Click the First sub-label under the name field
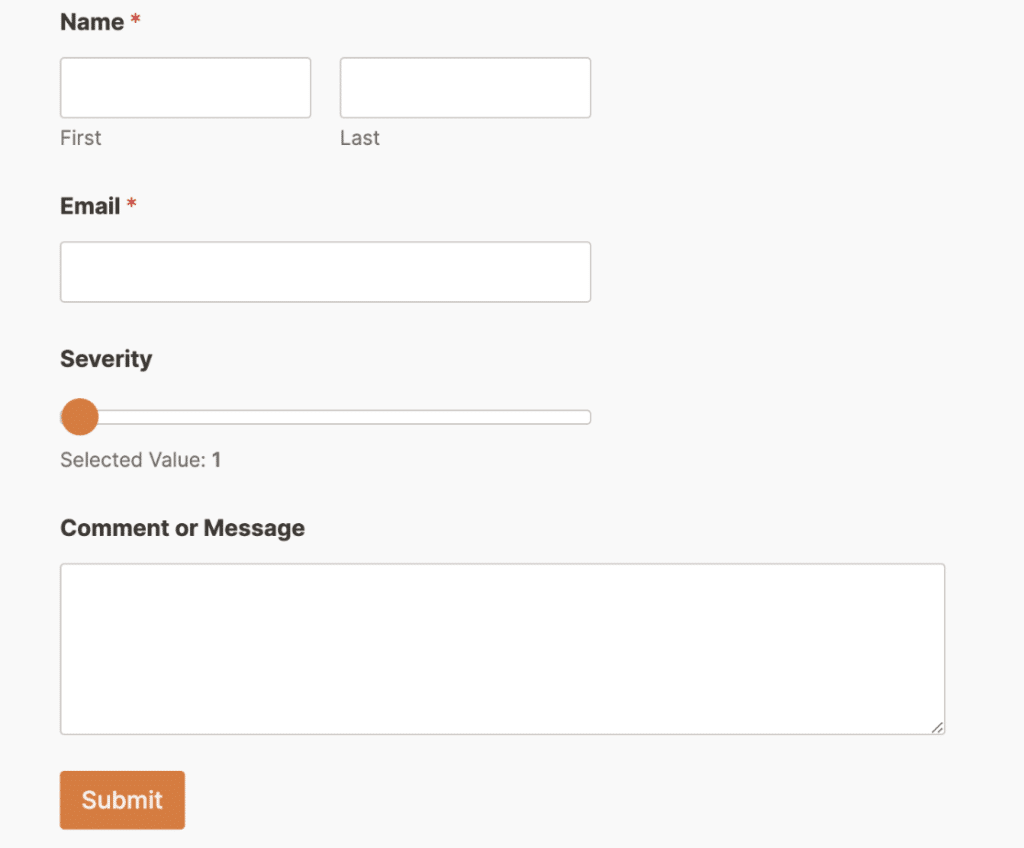This screenshot has height=848, width=1024. pyautogui.click(x=81, y=138)
